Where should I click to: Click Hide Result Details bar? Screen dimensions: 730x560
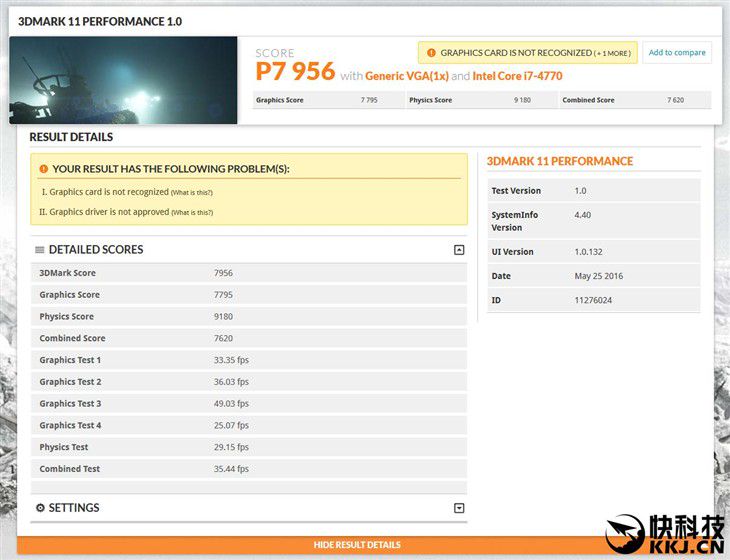(x=357, y=545)
